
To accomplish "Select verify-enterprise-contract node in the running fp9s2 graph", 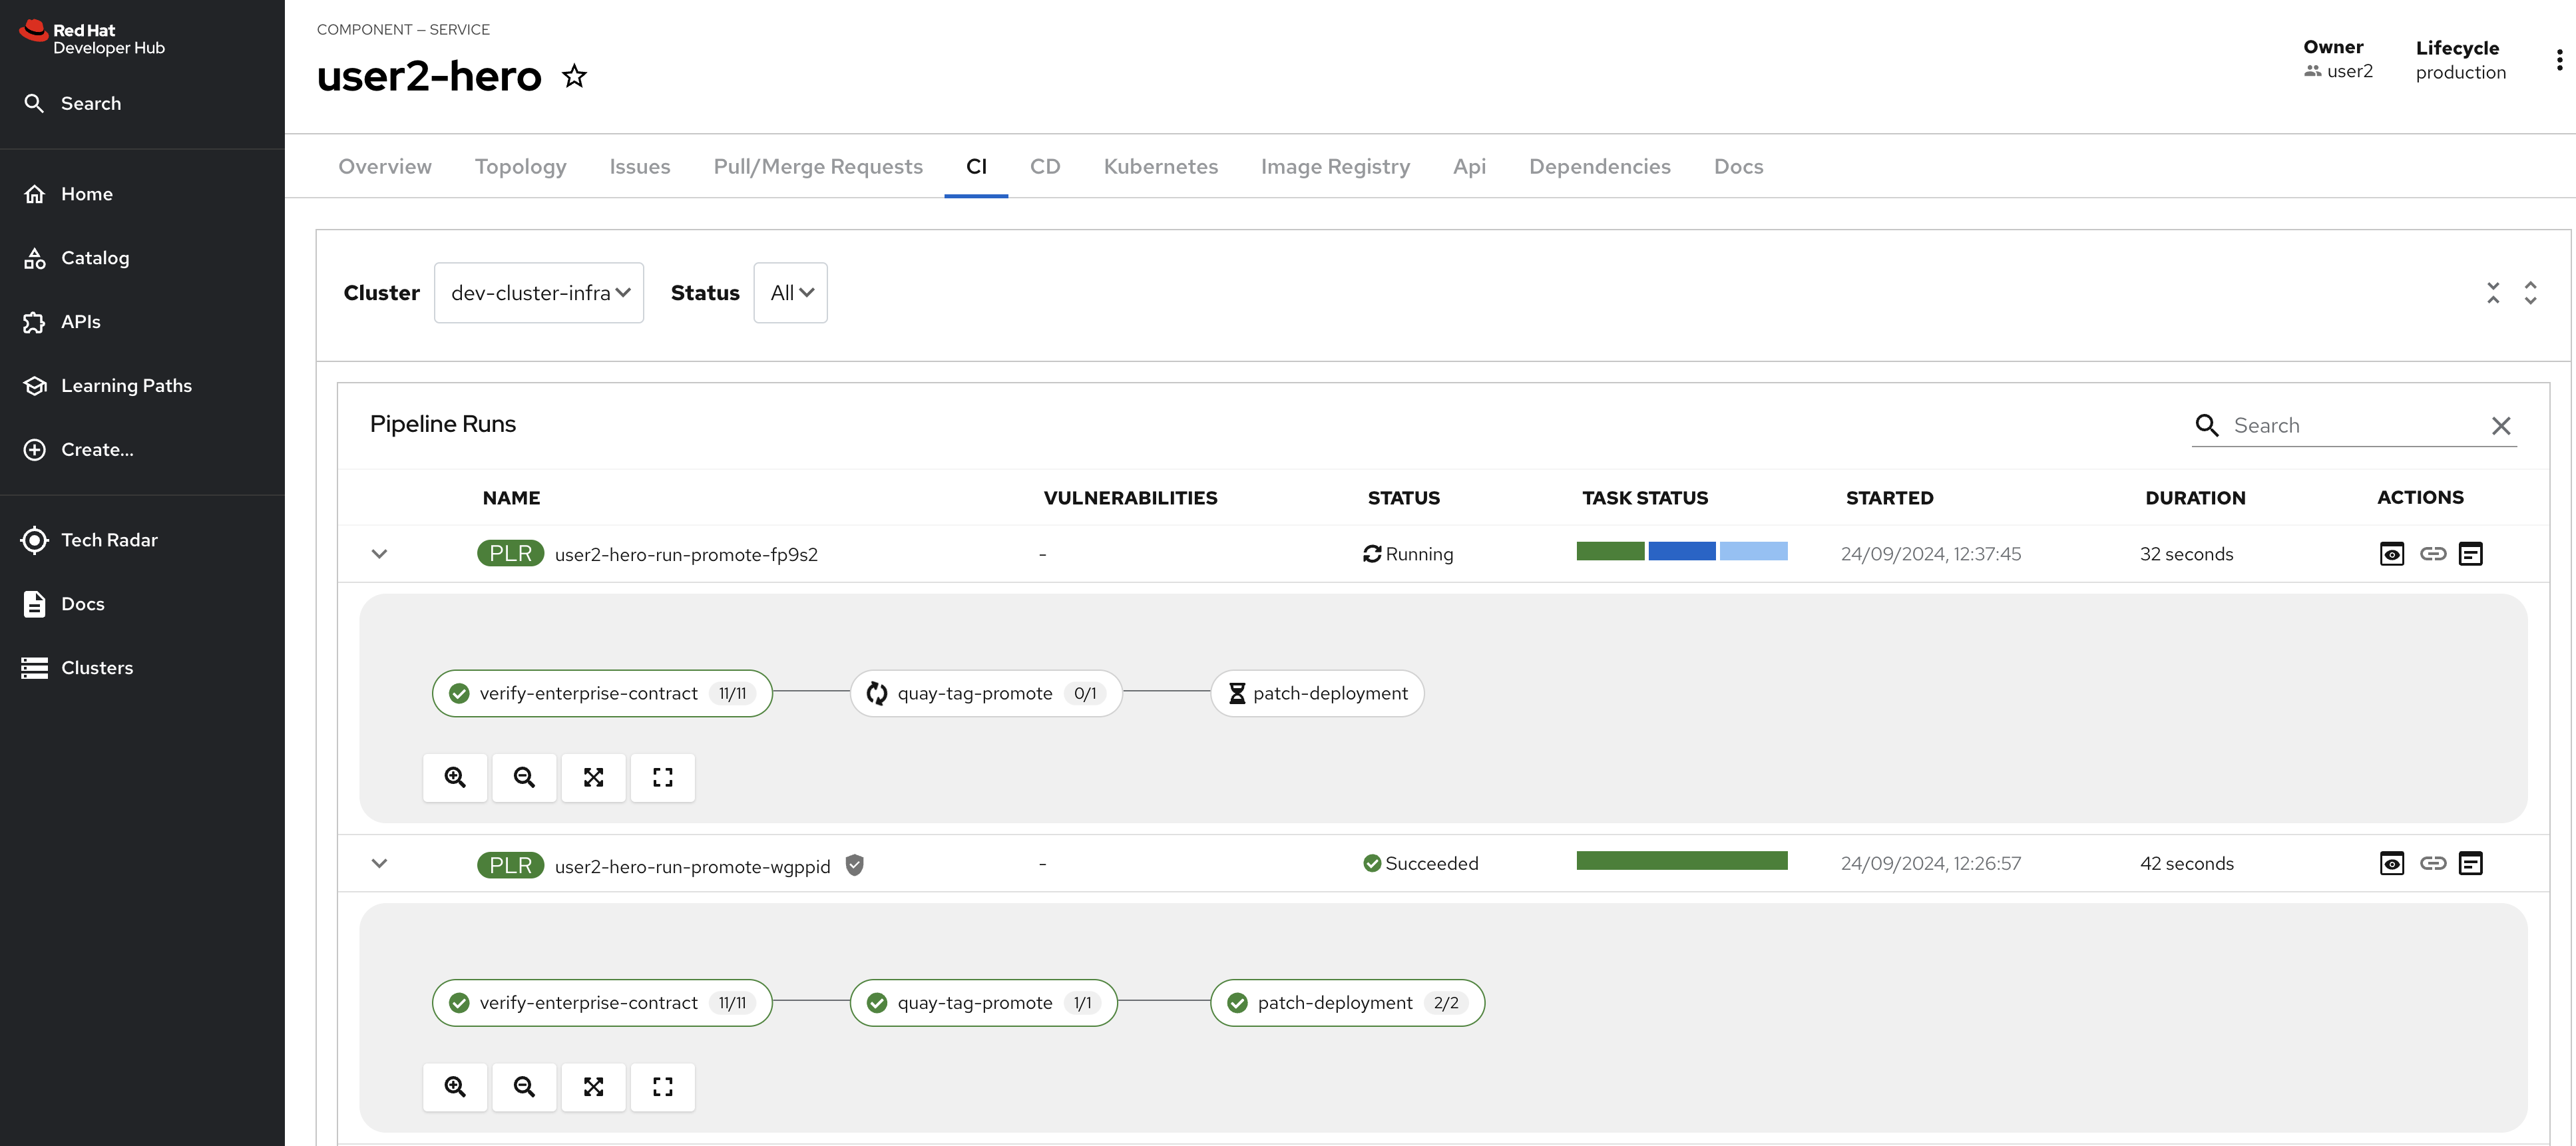I will pyautogui.click(x=602, y=694).
